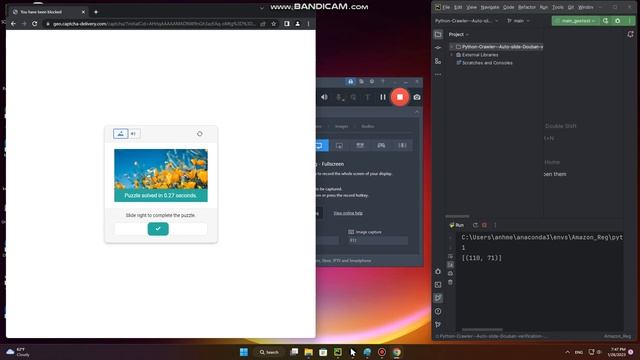Click the red Bandicam stop recording button
The image size is (640, 360).
pyautogui.click(x=400, y=97)
